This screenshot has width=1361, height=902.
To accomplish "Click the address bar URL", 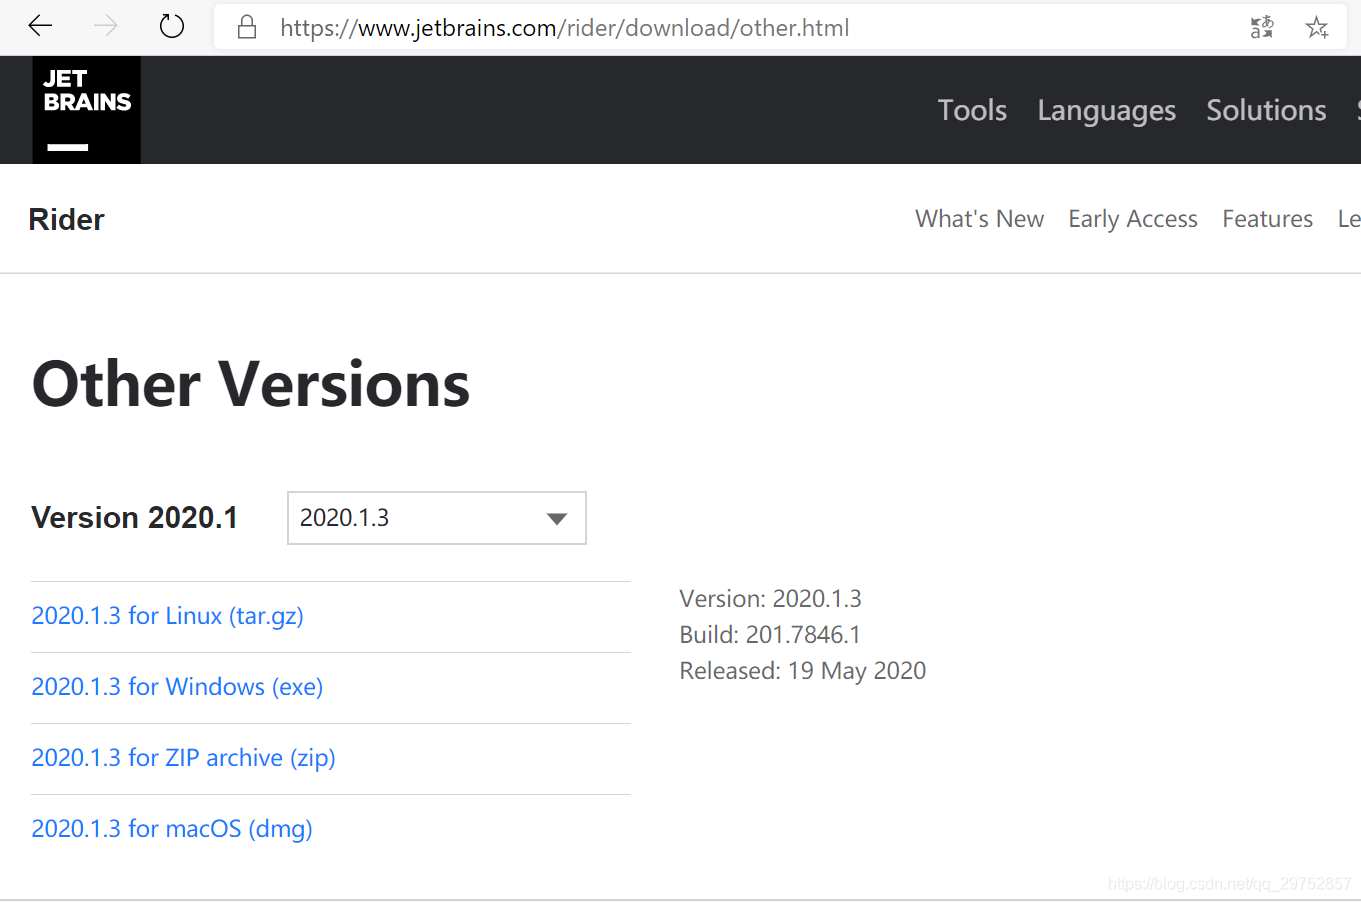I will point(564,28).
